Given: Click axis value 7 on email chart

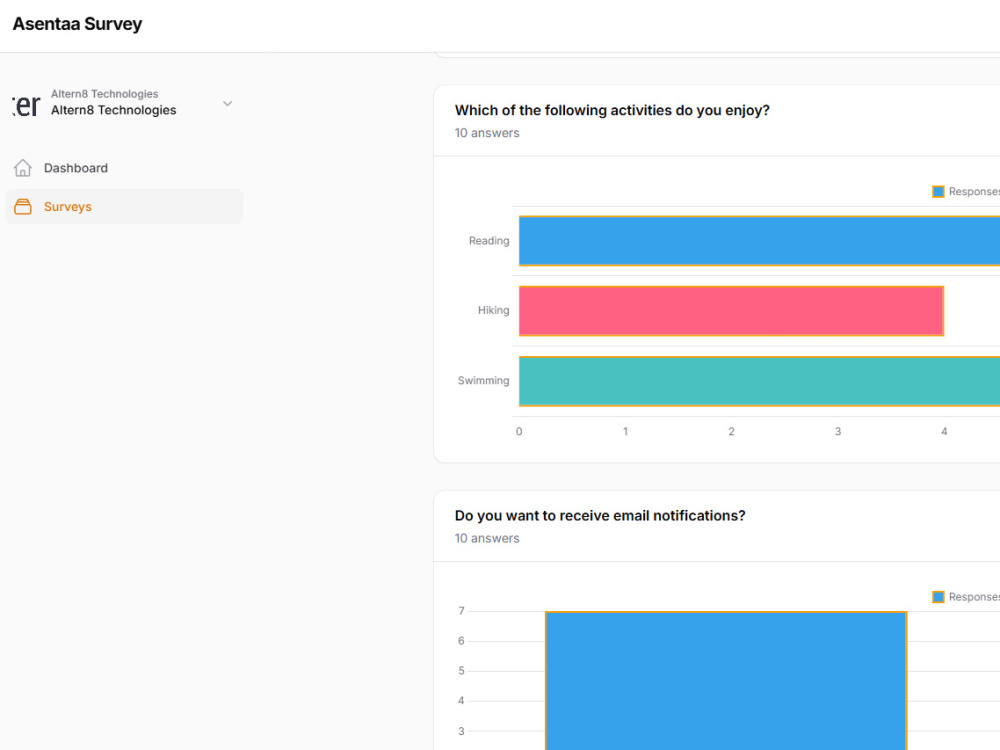Looking at the screenshot, I should (x=461, y=611).
